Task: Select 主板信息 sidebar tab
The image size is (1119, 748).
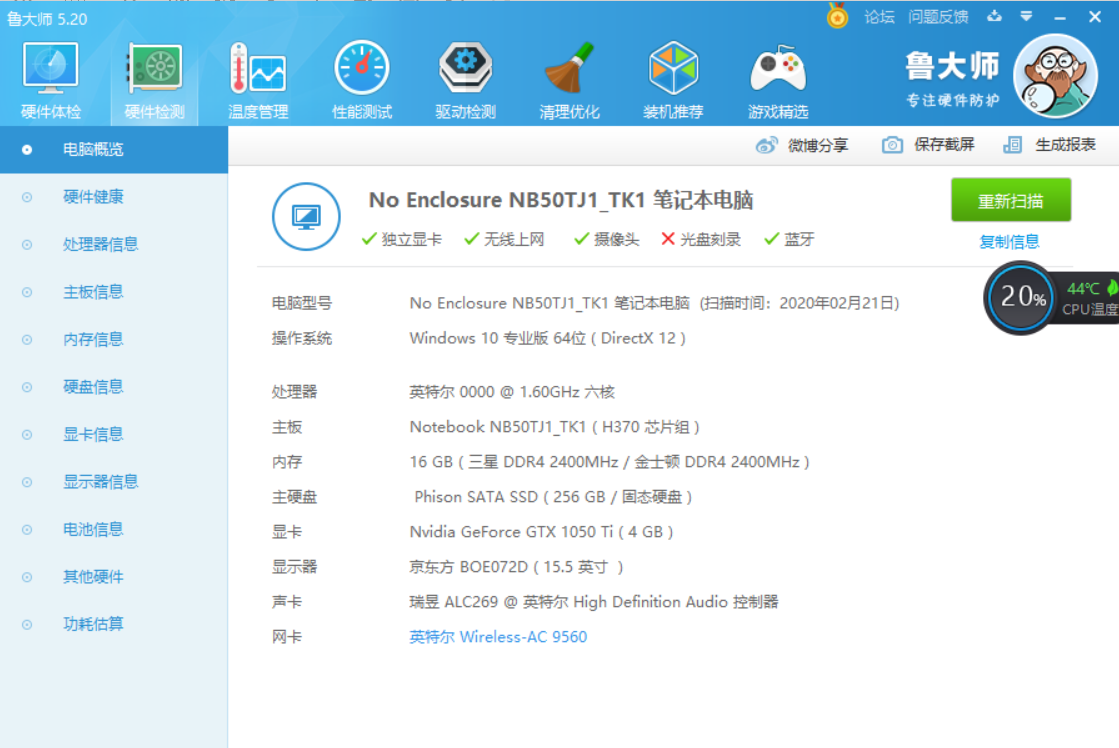Action: (x=114, y=292)
